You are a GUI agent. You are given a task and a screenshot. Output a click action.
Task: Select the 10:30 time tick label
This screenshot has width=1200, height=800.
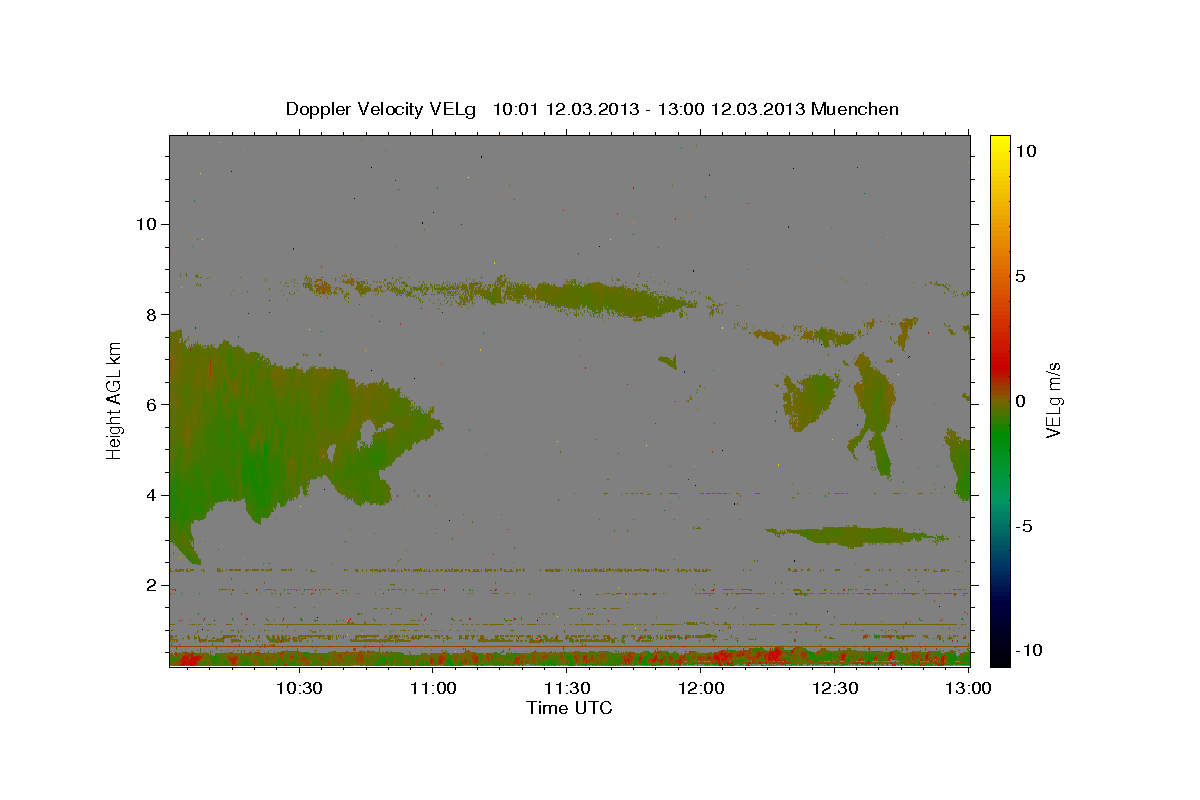coord(299,688)
